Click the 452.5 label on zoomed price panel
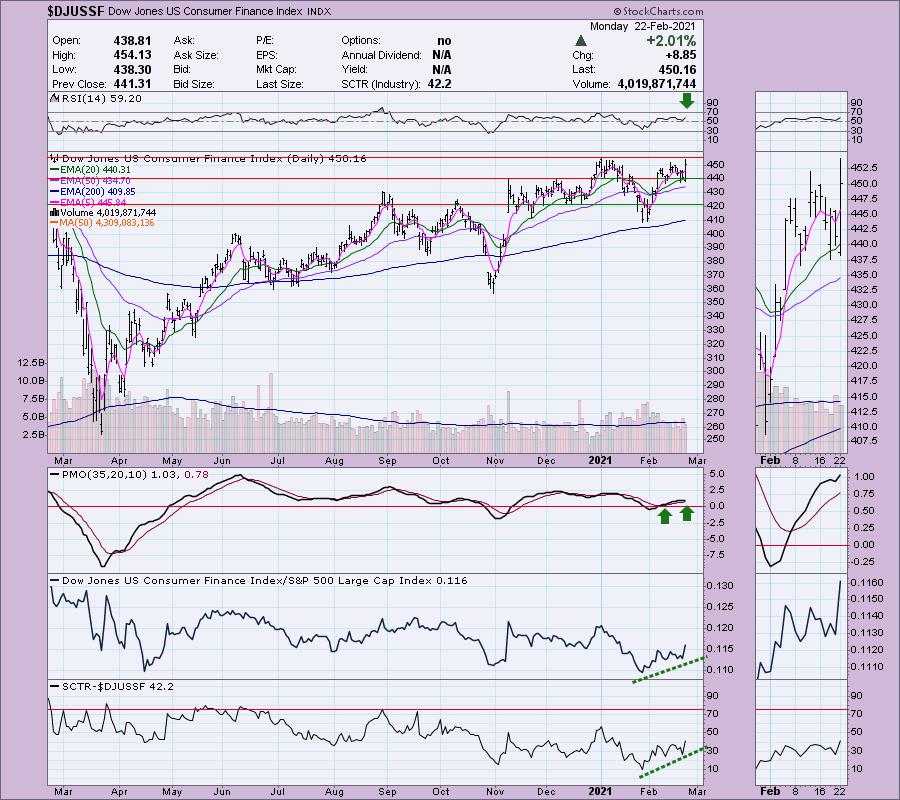Image resolution: width=900 pixels, height=800 pixels. (863, 168)
